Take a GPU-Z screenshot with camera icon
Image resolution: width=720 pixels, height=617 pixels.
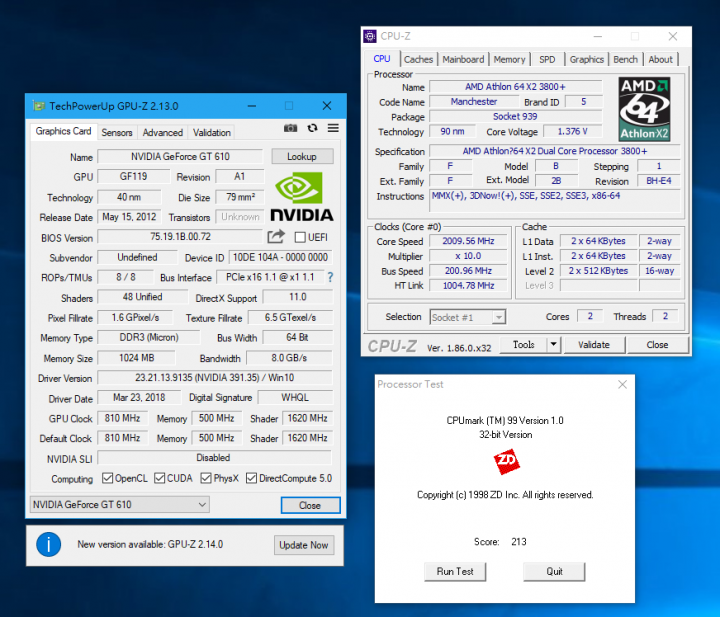[x=290, y=128]
